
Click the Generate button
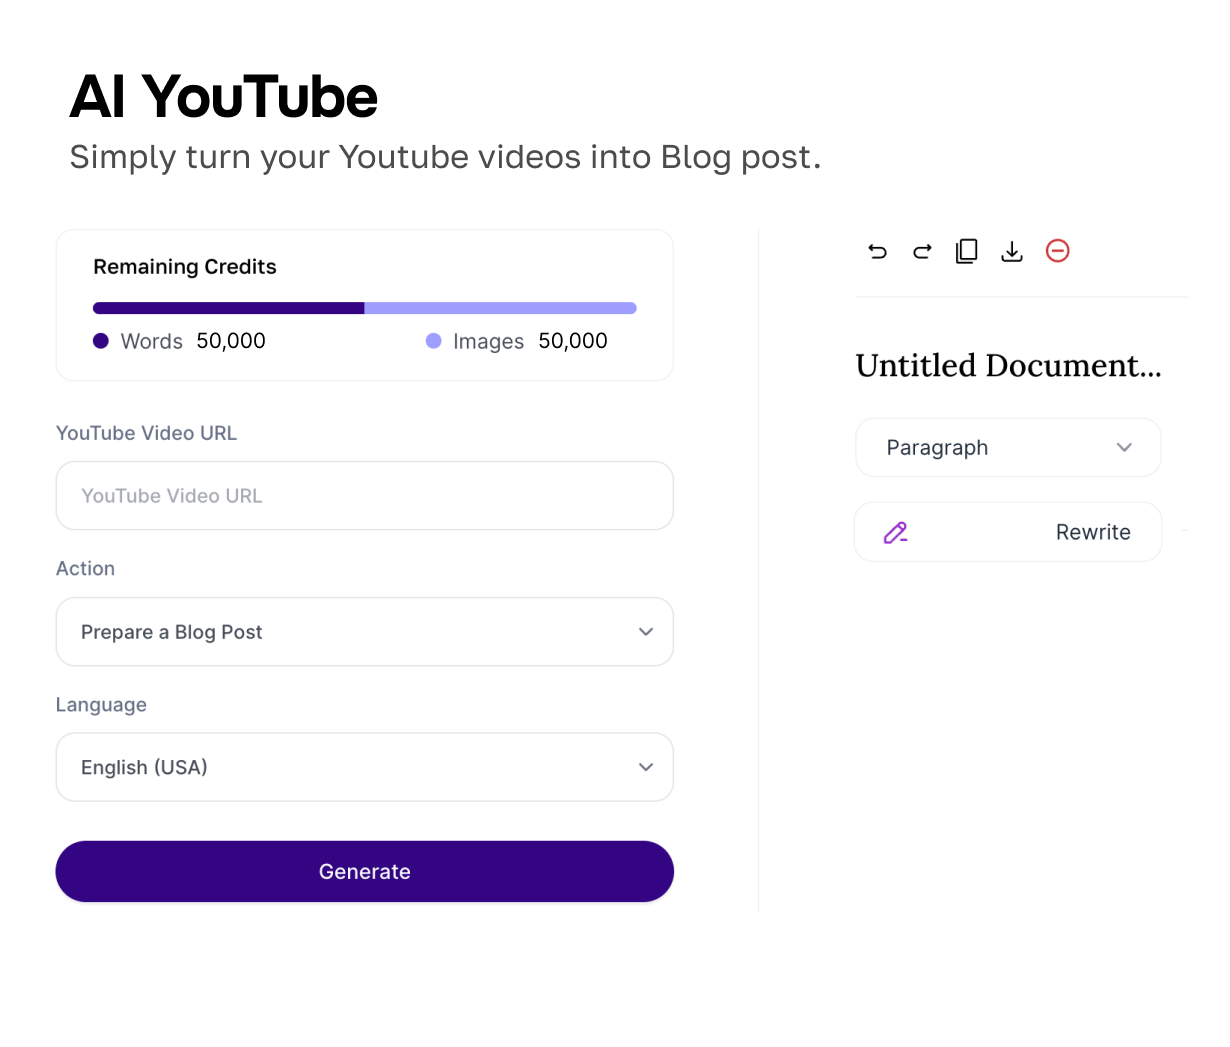[365, 872]
